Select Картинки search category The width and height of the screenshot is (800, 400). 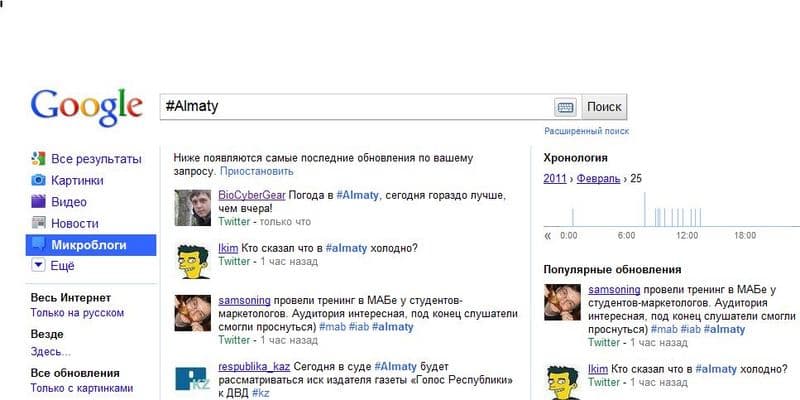point(77,181)
